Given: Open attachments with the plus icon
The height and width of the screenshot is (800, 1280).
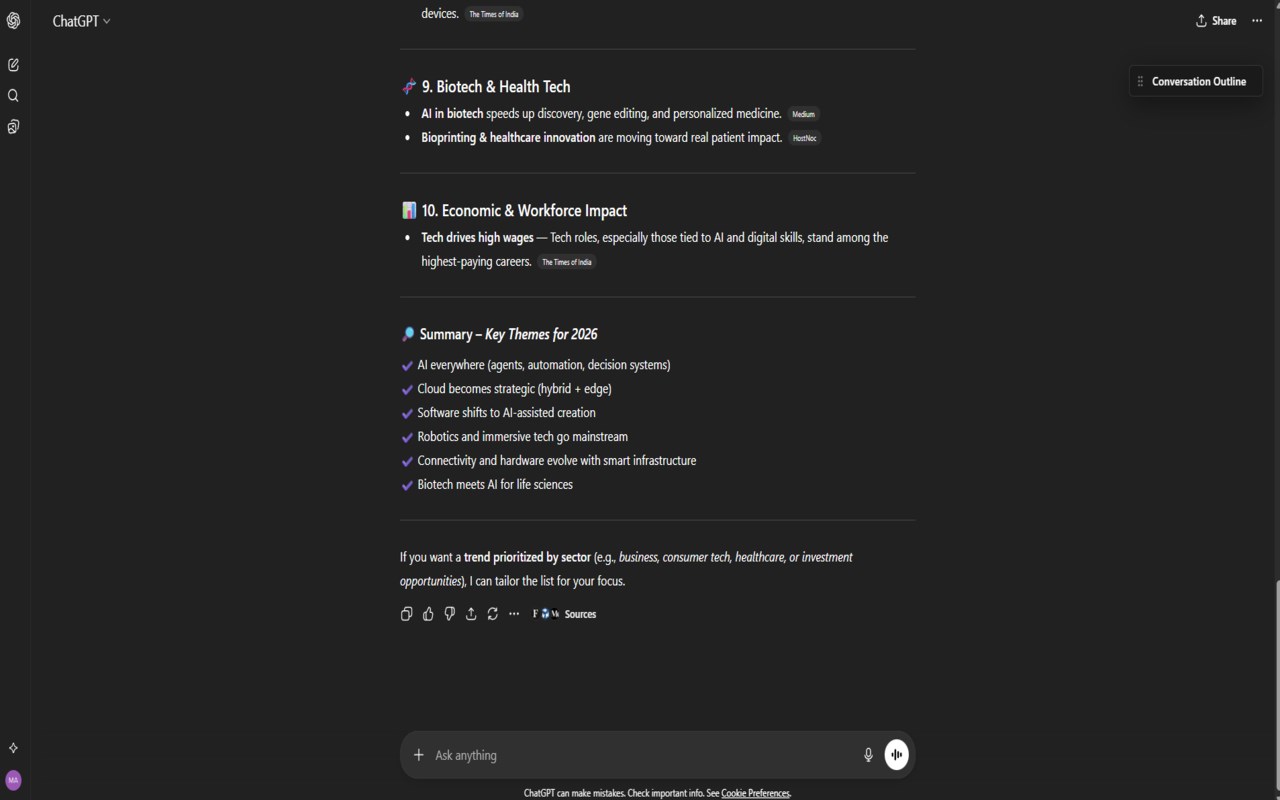Looking at the screenshot, I should click(x=419, y=755).
